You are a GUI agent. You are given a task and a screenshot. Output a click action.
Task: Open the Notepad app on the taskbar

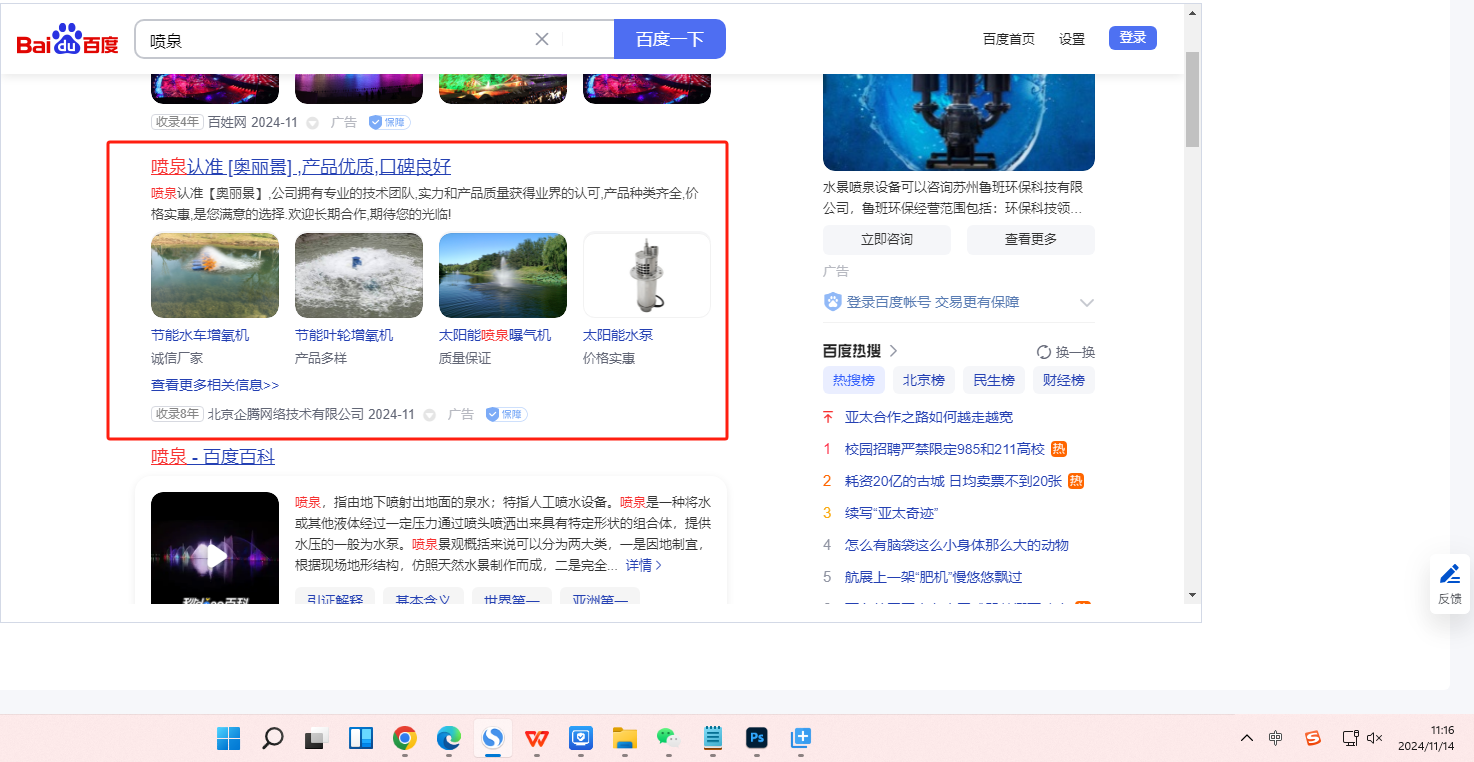713,739
